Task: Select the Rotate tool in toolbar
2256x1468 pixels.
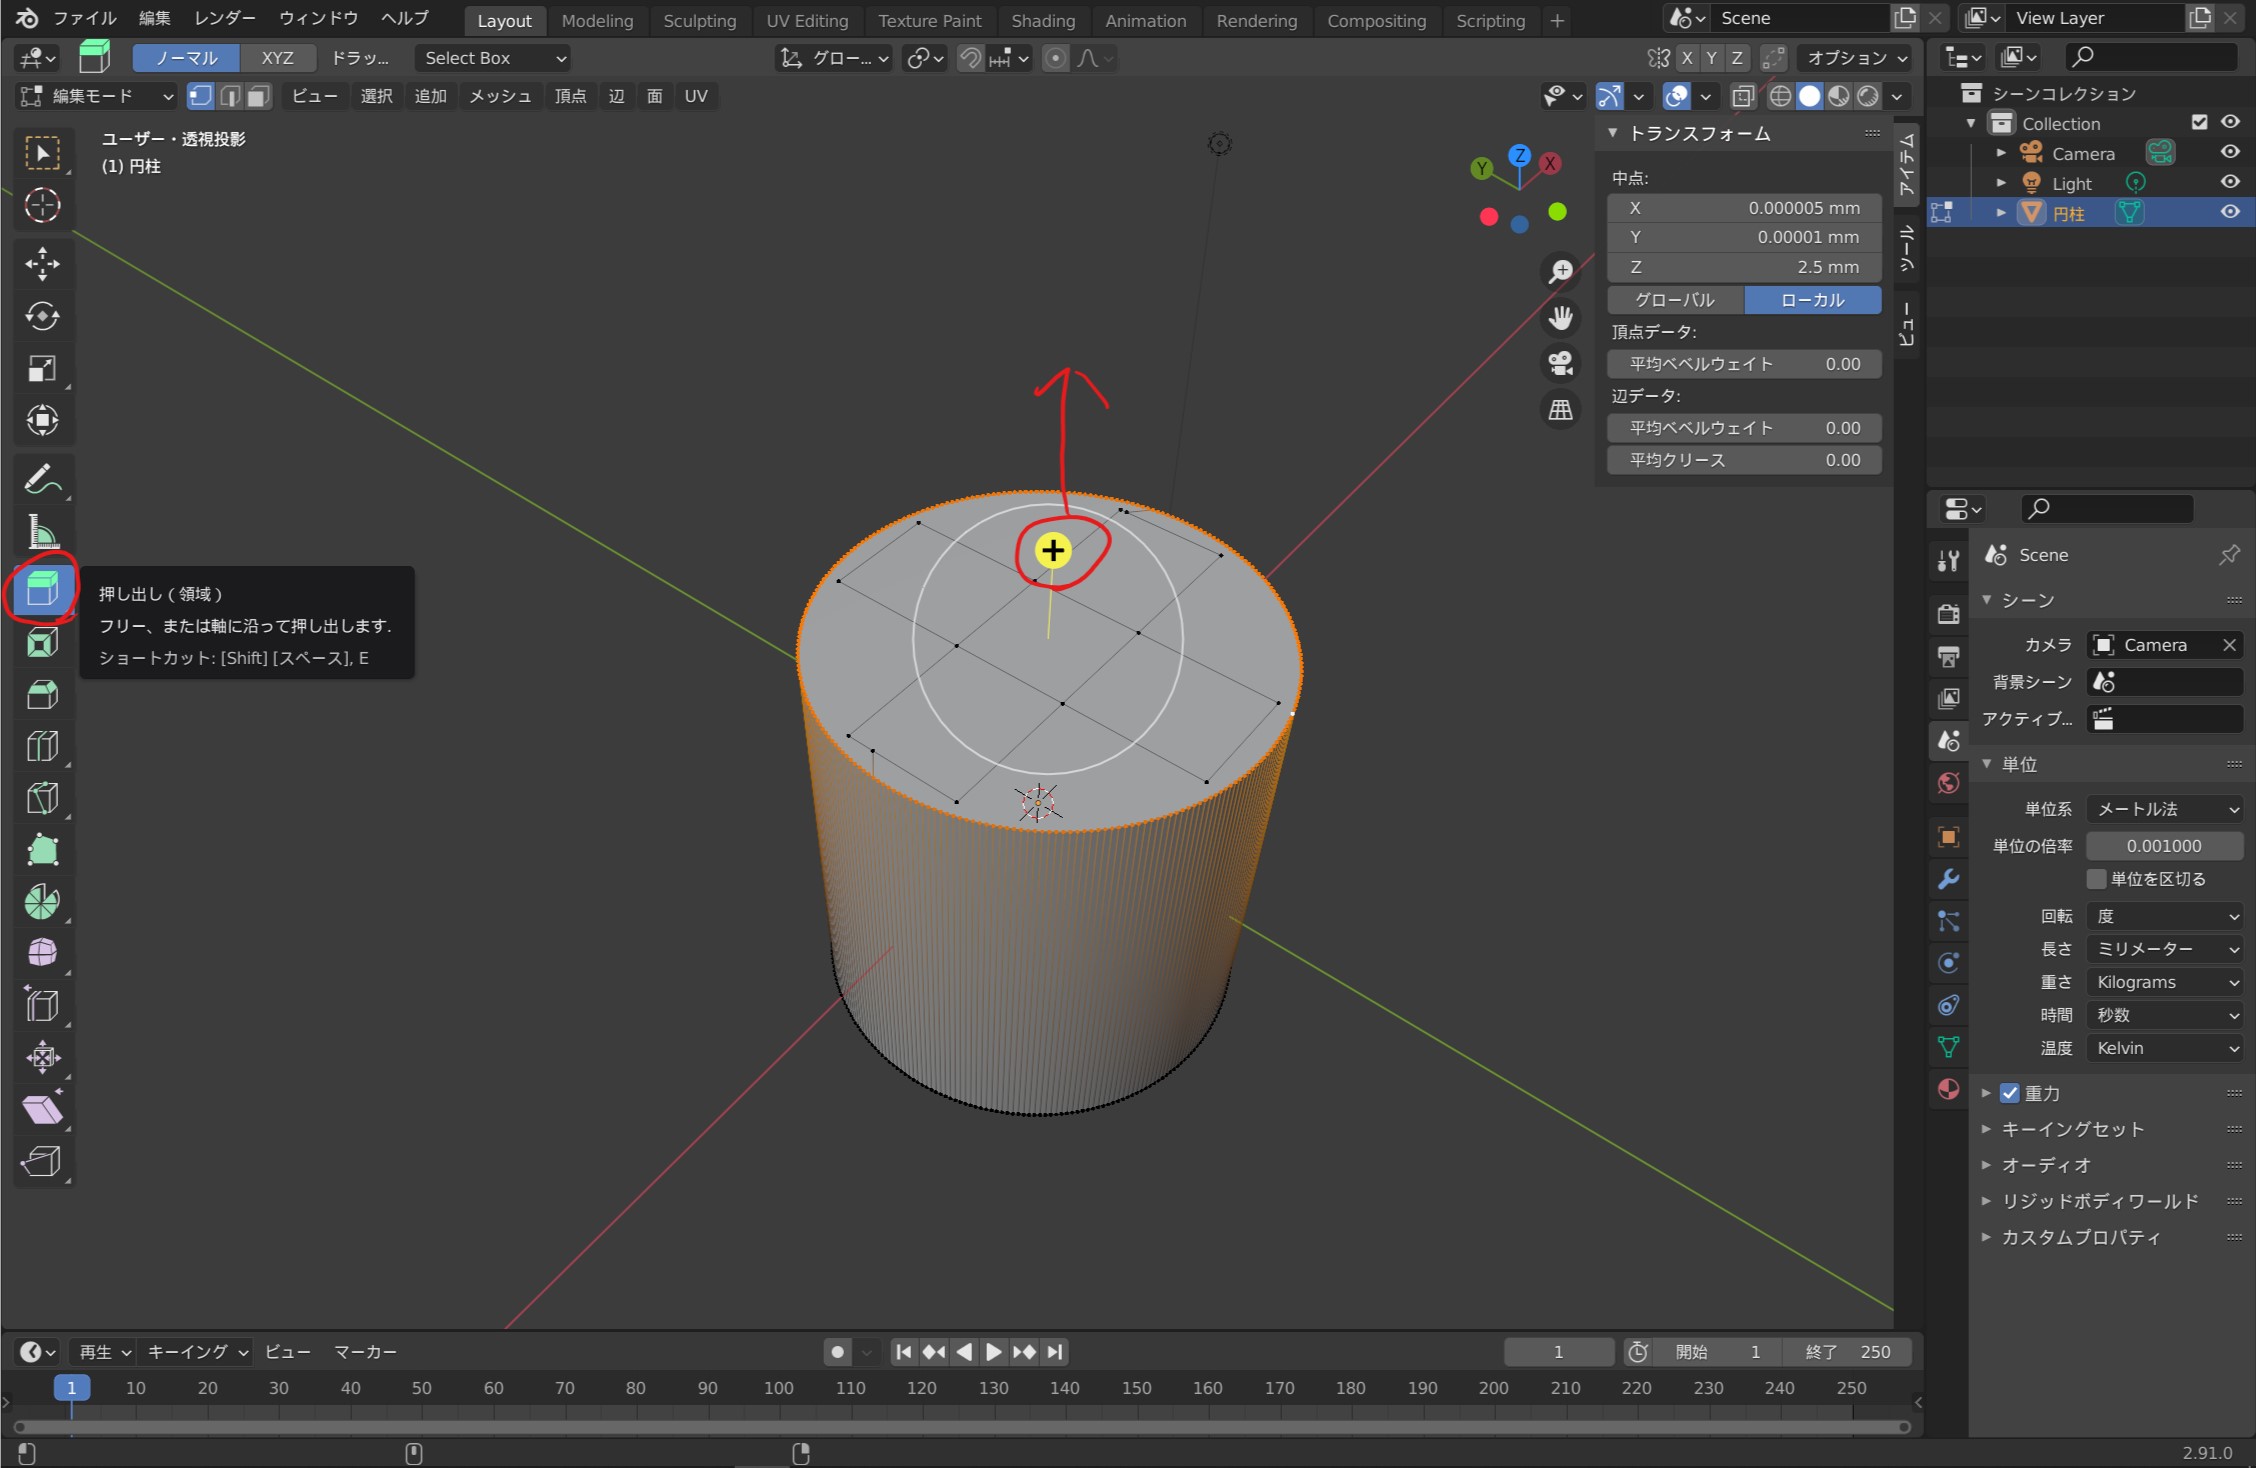Action: tap(42, 316)
